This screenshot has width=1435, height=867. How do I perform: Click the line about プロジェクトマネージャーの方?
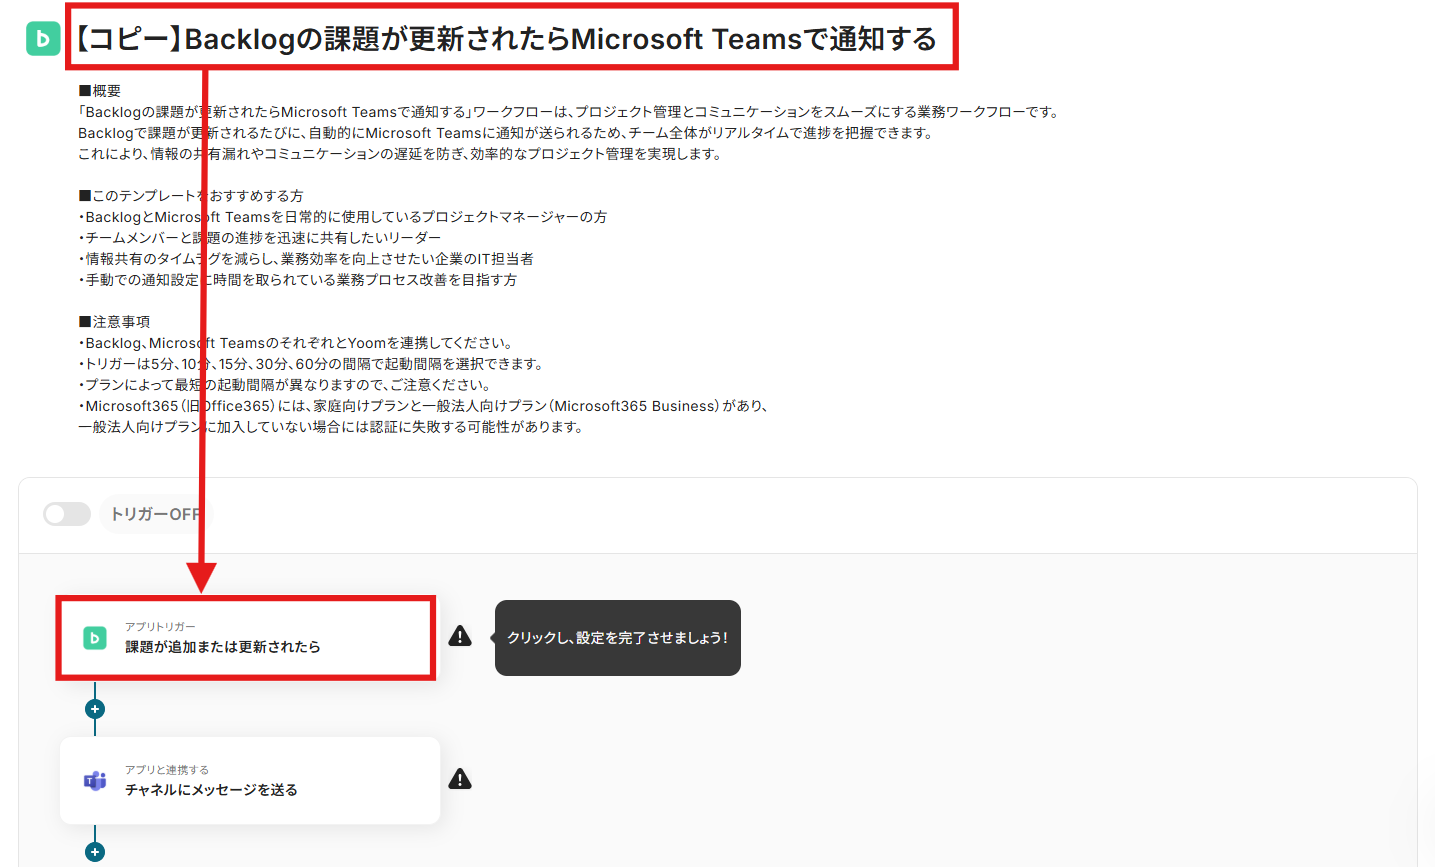[x=343, y=217]
